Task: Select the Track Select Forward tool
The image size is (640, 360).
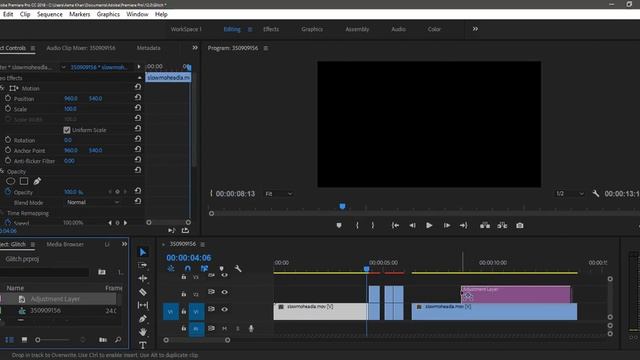Action: coord(142,265)
